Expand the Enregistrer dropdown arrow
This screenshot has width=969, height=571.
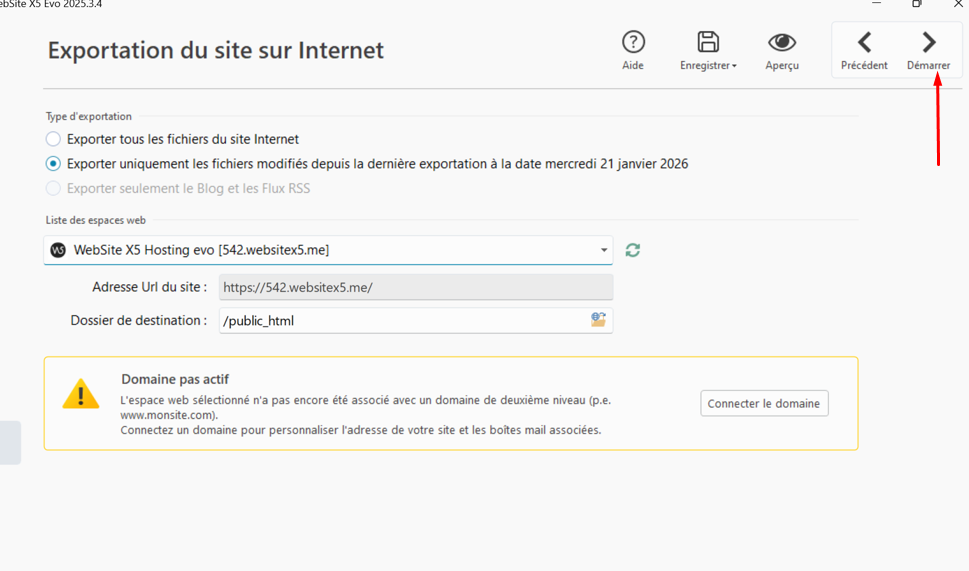coord(735,67)
